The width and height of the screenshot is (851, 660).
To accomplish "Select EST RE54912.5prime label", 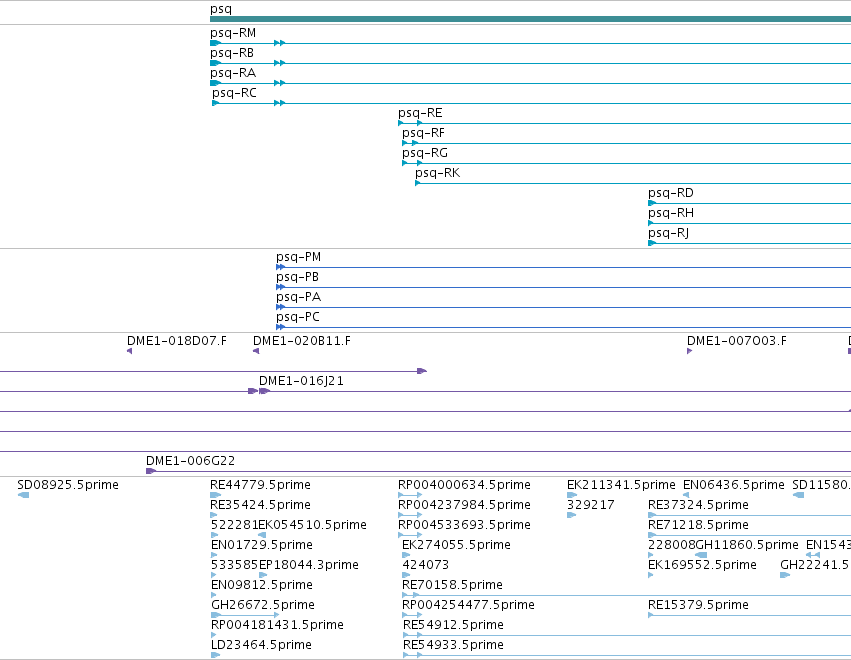I will coord(453,625).
